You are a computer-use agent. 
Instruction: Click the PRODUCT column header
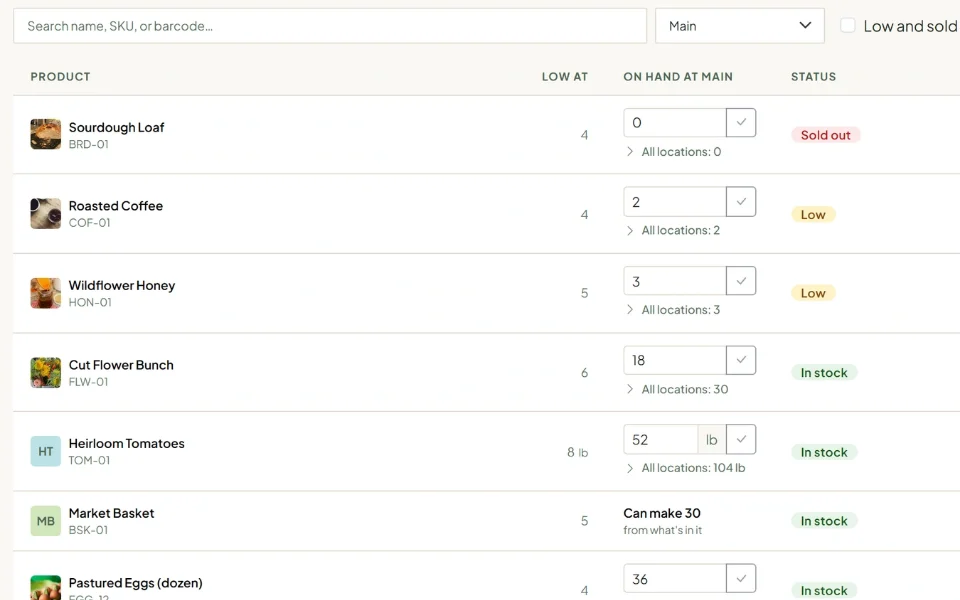pos(61,77)
